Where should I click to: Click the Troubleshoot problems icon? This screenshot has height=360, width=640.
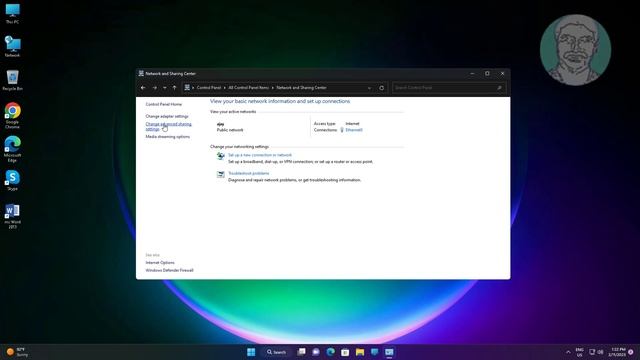[x=220, y=174]
